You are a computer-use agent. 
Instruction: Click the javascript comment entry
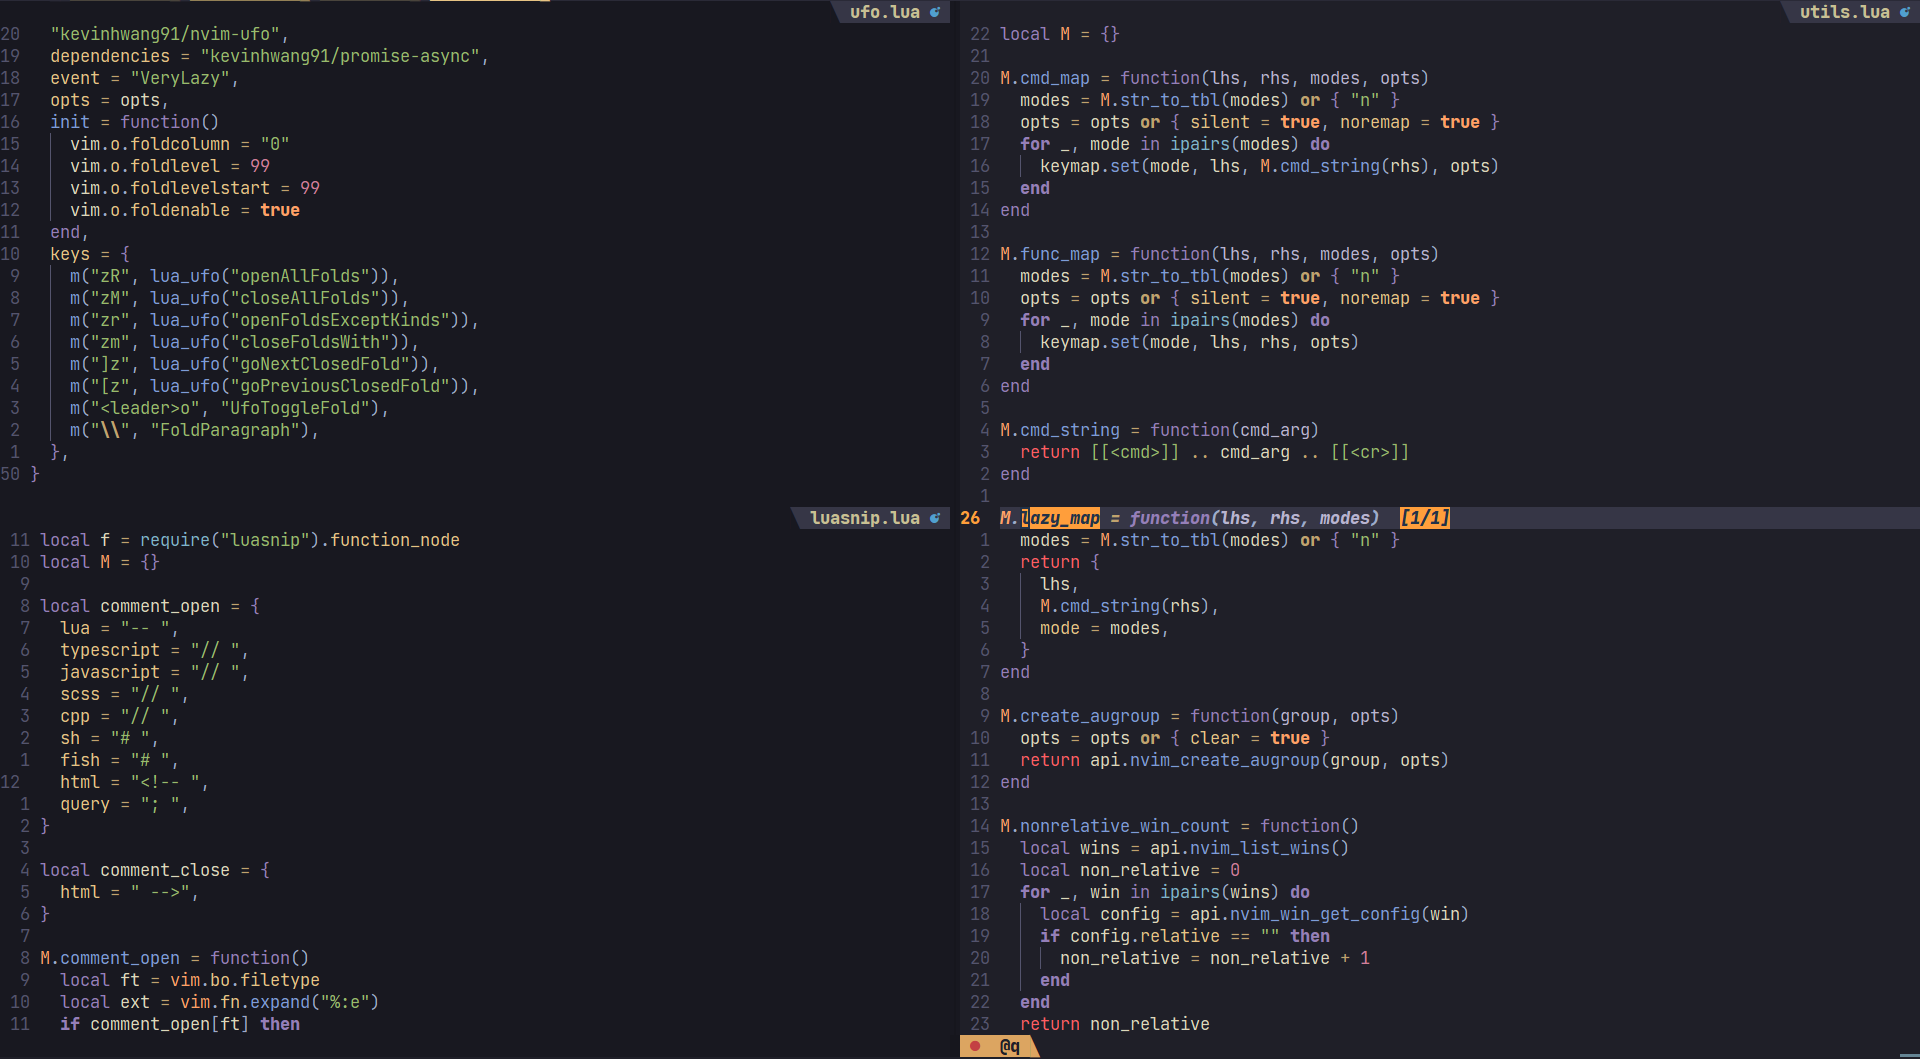pos(155,672)
